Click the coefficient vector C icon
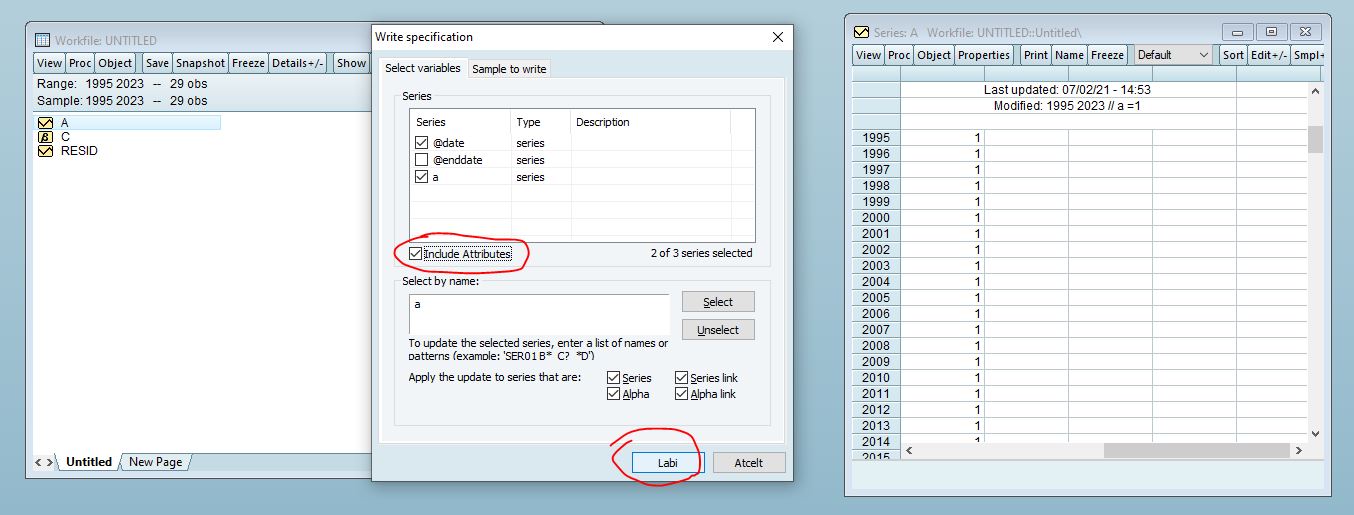This screenshot has width=1354, height=515. click(45, 137)
